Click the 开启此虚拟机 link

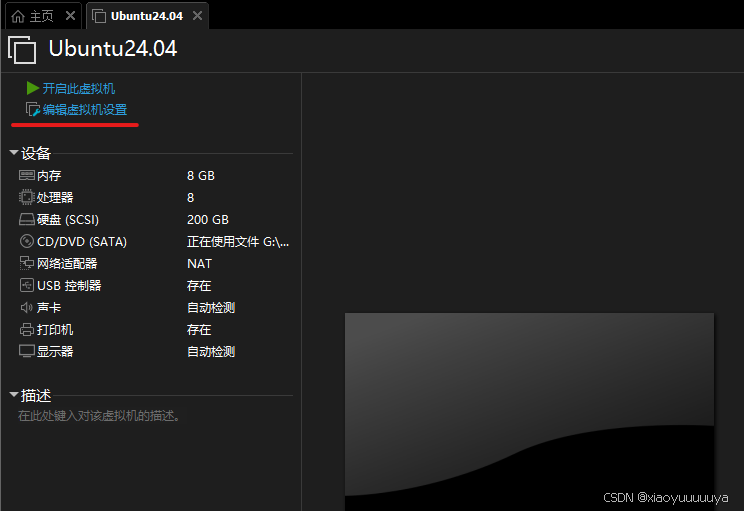pyautogui.click(x=79, y=88)
